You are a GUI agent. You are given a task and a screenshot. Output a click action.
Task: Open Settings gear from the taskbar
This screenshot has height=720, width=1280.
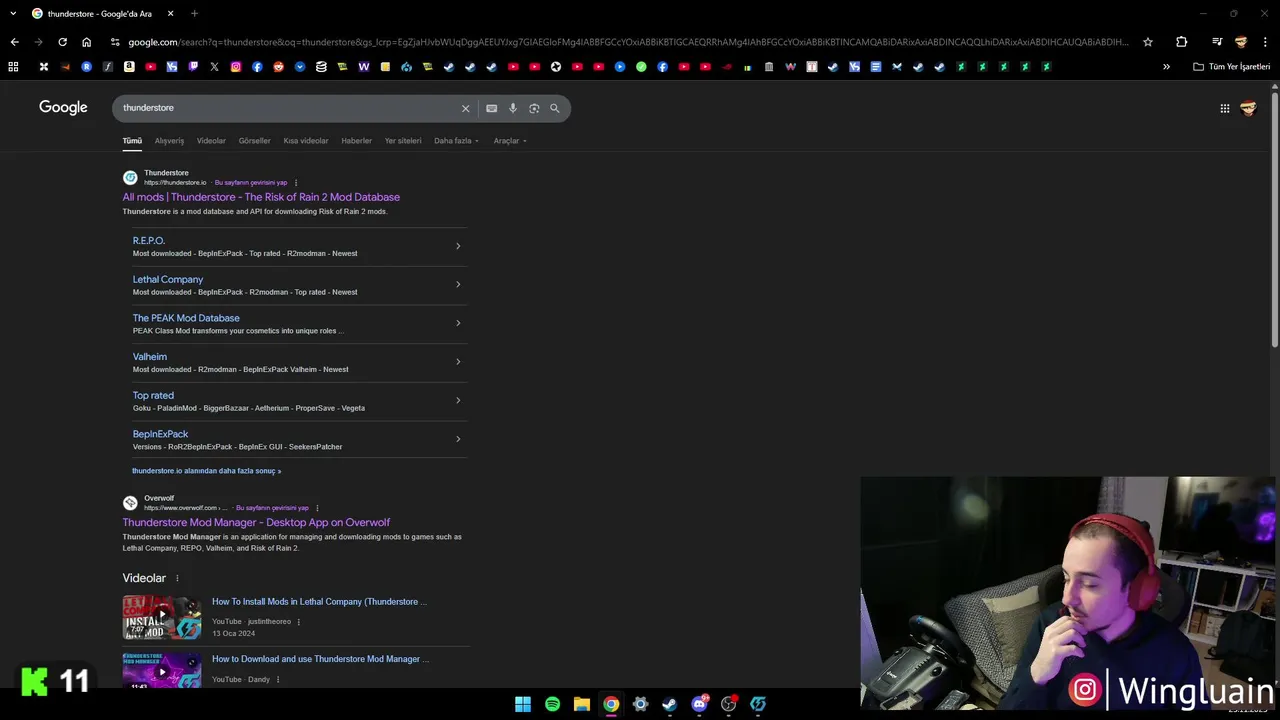click(640, 704)
